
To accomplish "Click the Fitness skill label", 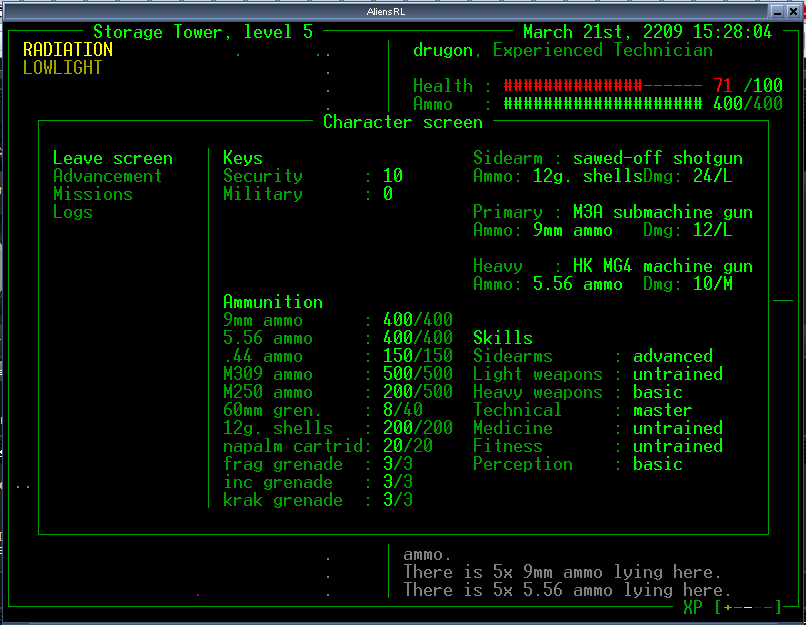I will (x=508, y=446).
